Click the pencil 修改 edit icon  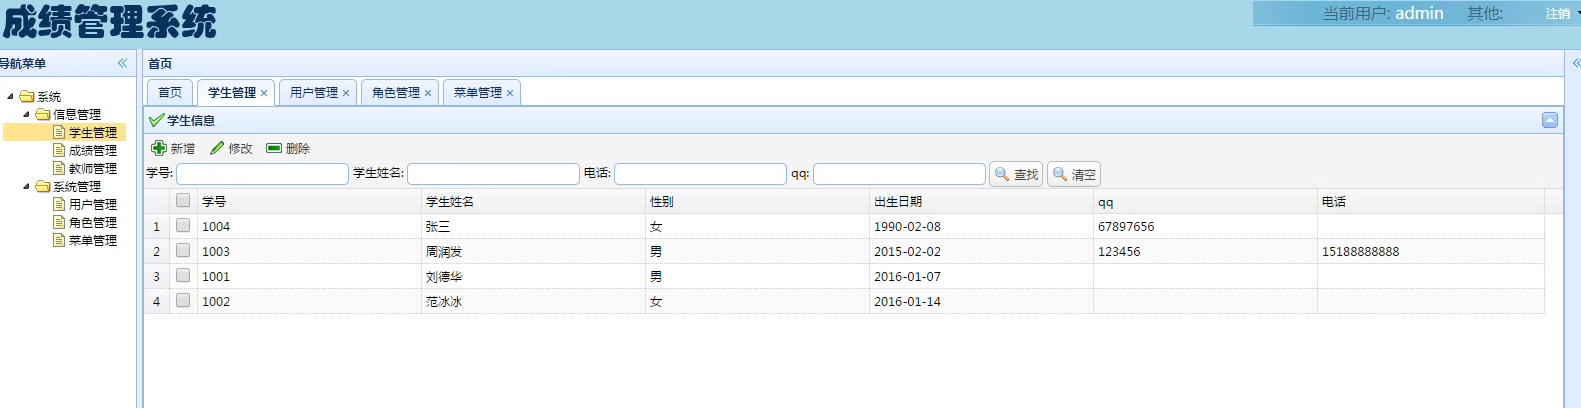pos(217,148)
